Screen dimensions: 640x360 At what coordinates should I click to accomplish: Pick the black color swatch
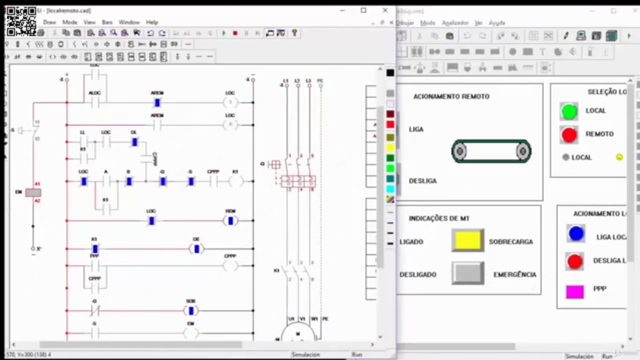click(x=390, y=73)
